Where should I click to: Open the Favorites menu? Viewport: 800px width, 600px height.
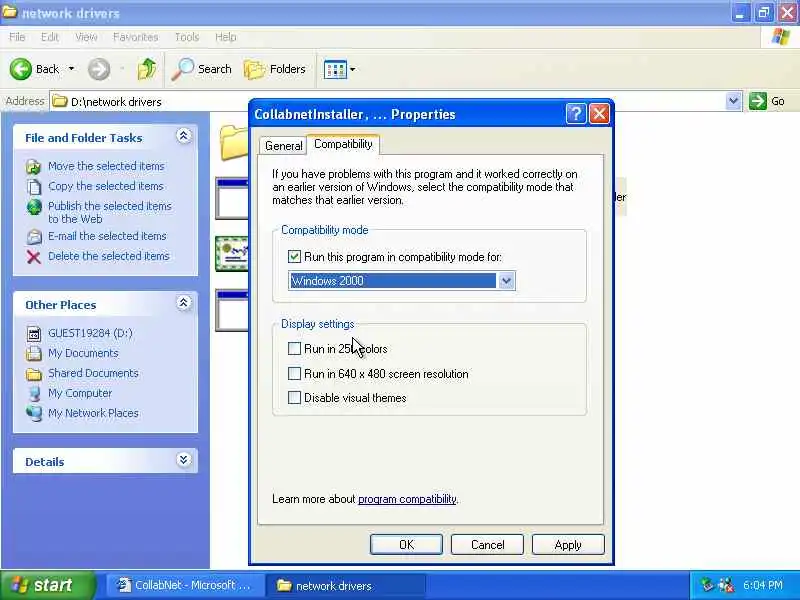click(x=135, y=37)
